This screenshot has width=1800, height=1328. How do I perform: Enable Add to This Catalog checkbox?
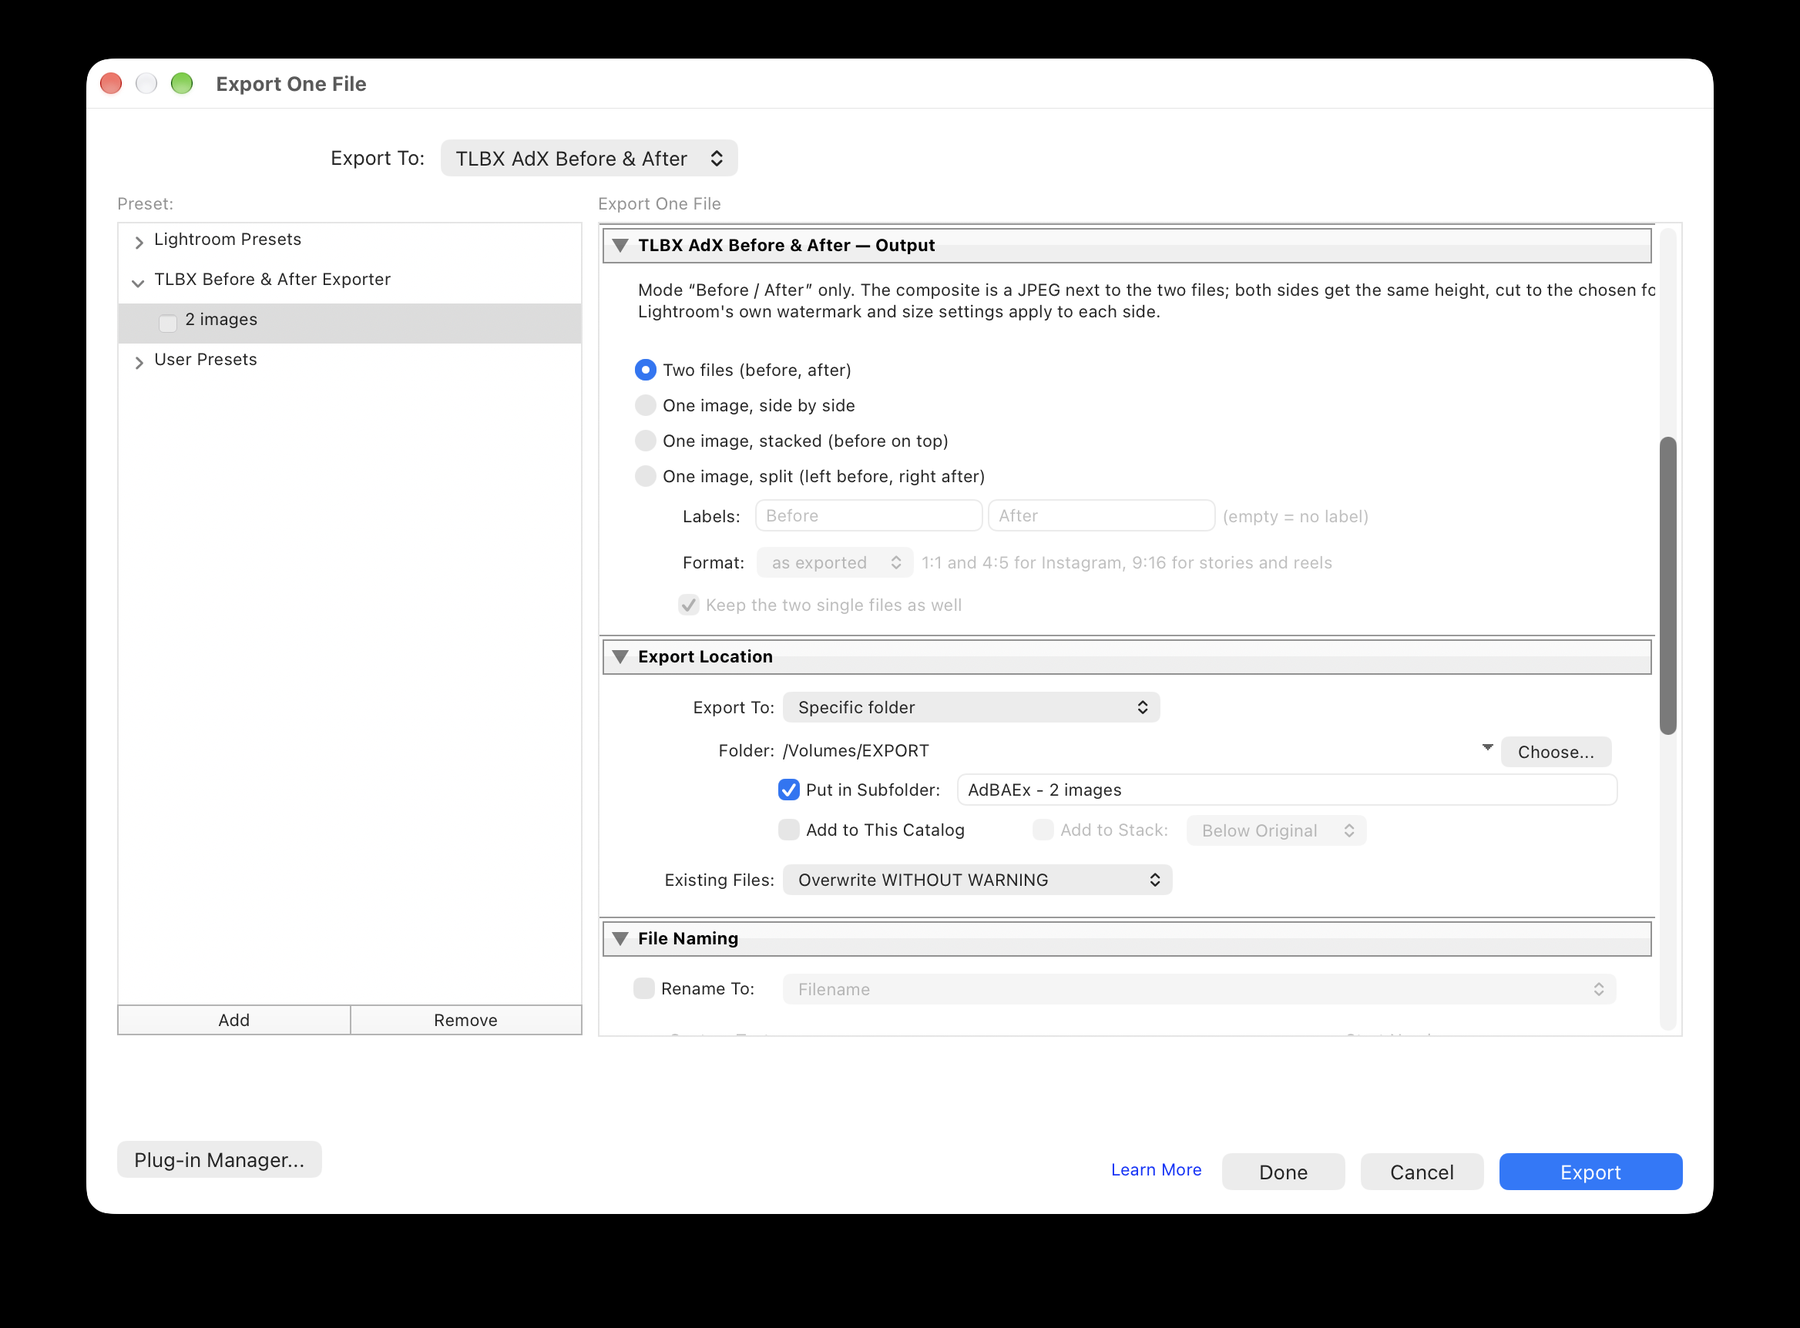pyautogui.click(x=789, y=830)
